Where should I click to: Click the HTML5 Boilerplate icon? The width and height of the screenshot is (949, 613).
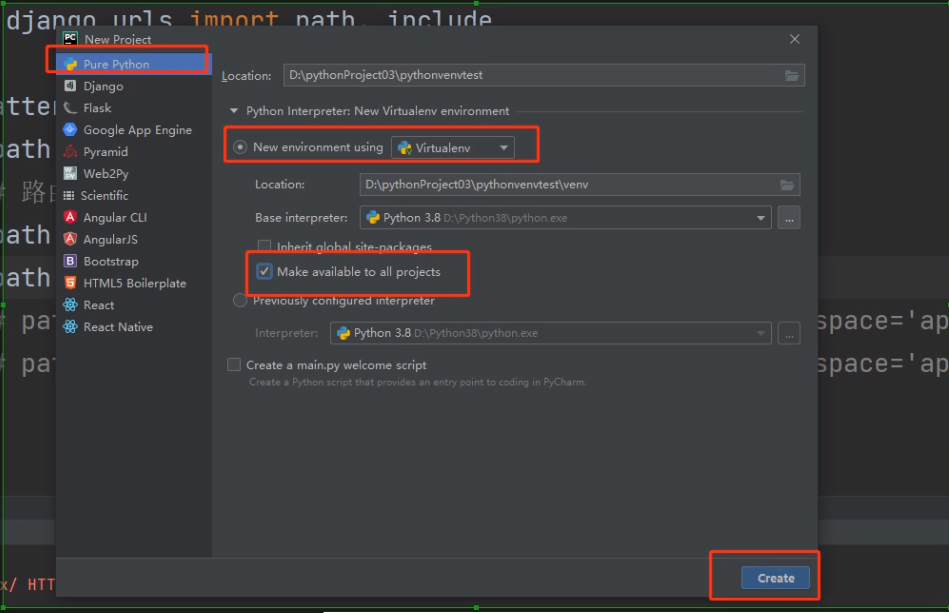tap(70, 283)
